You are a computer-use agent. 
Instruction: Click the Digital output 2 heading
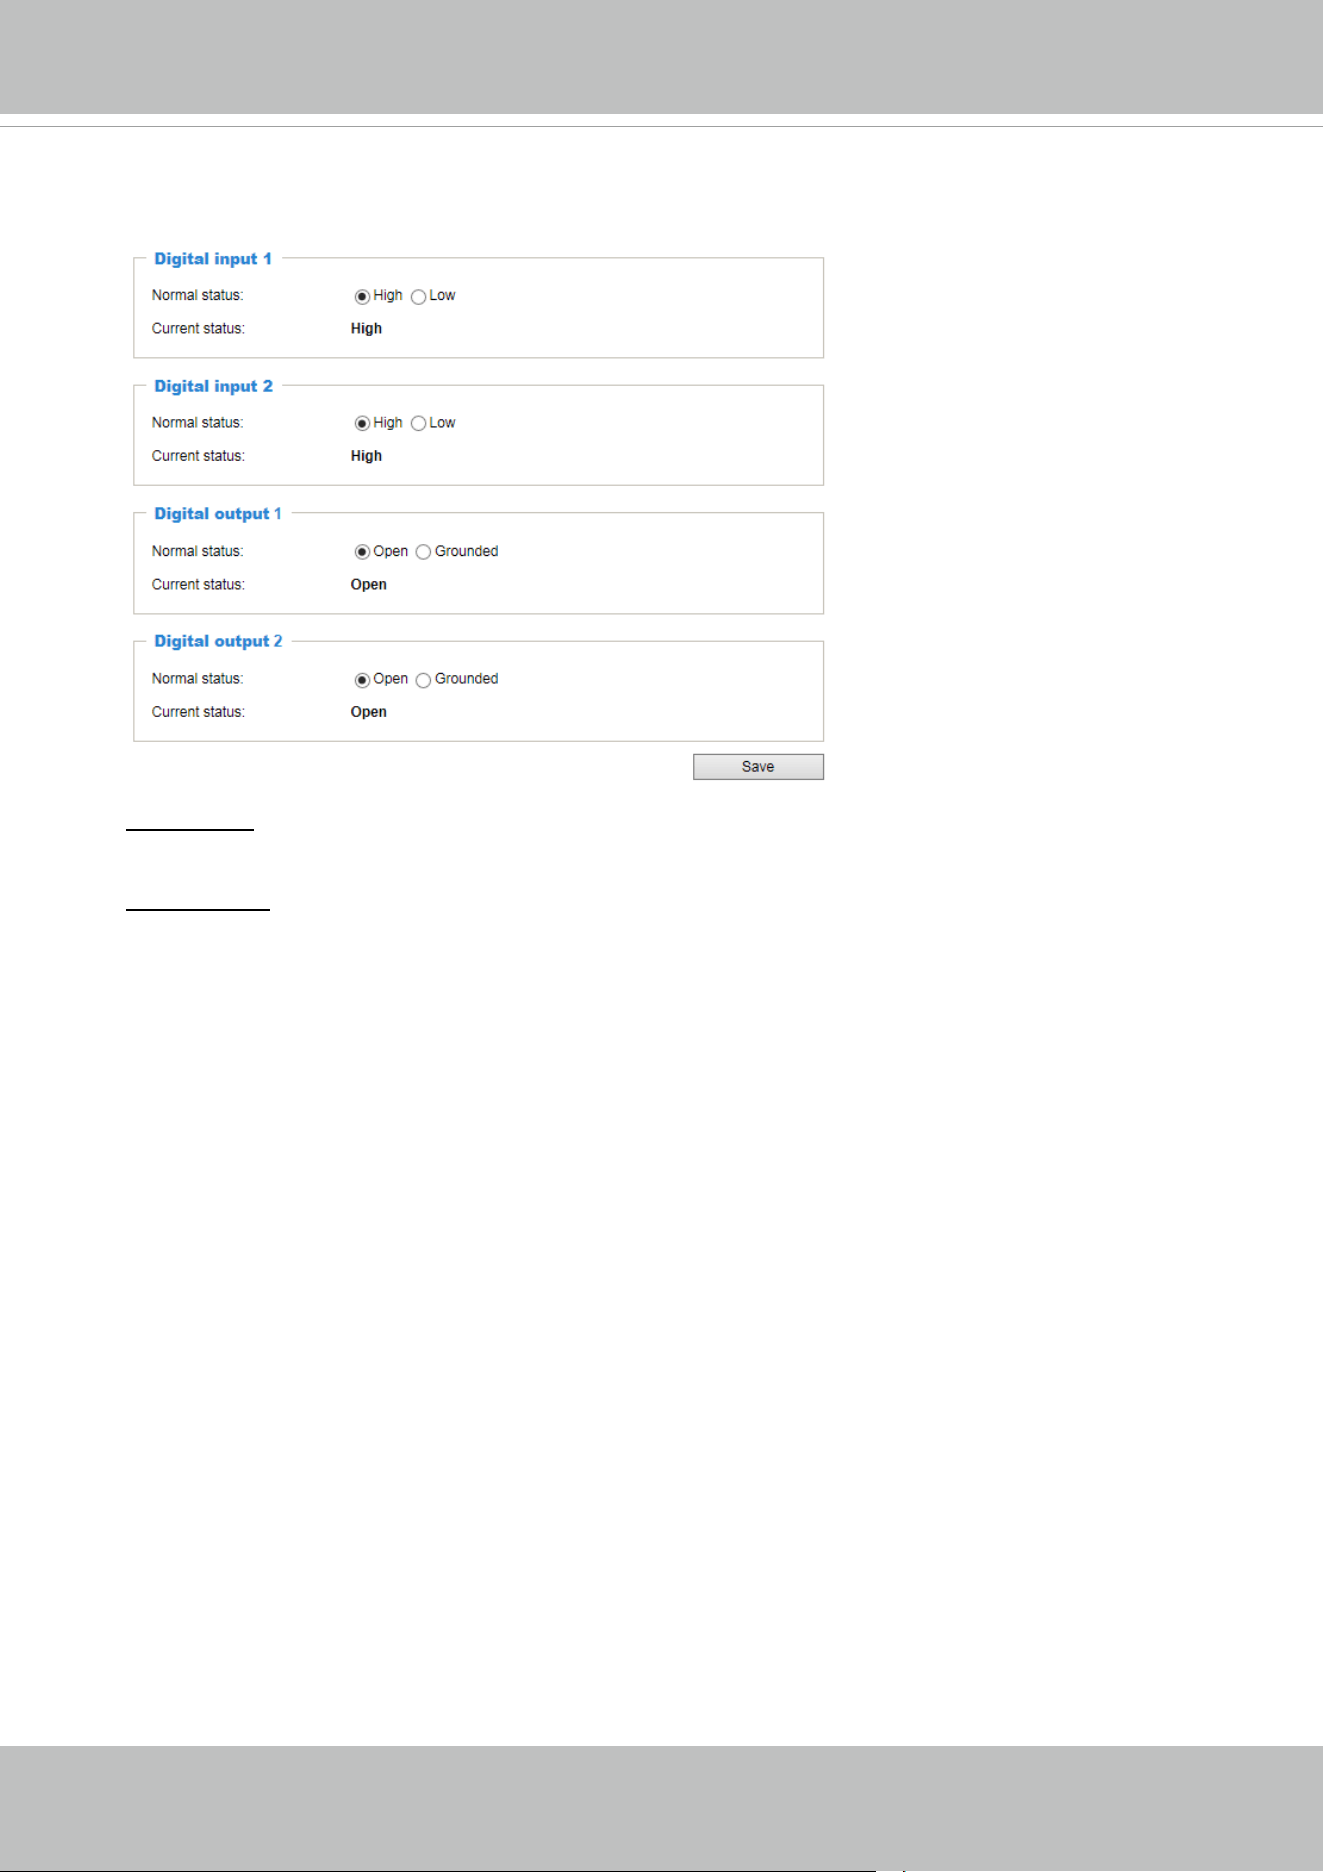pos(218,641)
